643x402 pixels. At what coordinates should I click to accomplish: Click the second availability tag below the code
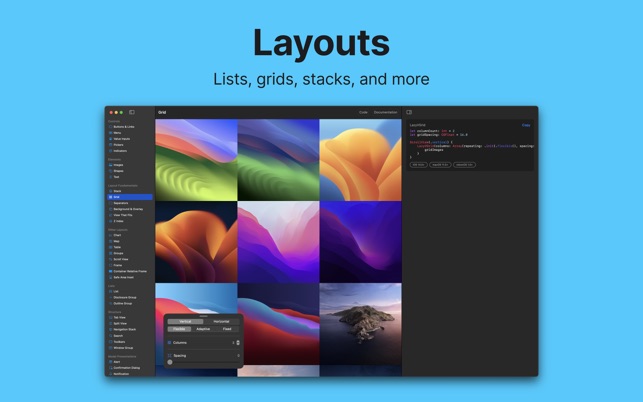[x=440, y=164]
